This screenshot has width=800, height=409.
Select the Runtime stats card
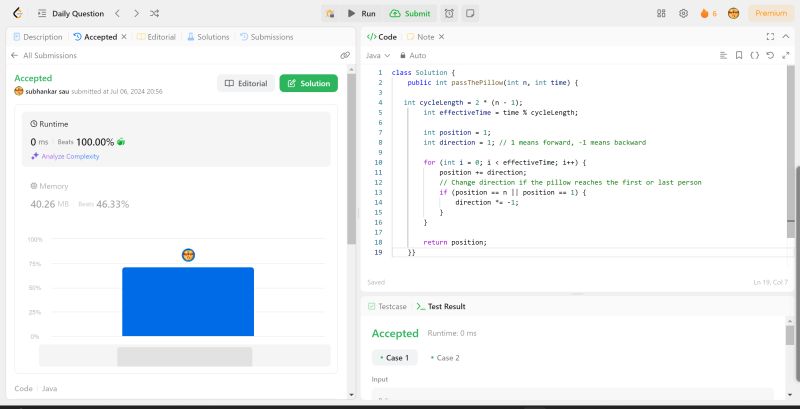pyautogui.click(x=176, y=139)
